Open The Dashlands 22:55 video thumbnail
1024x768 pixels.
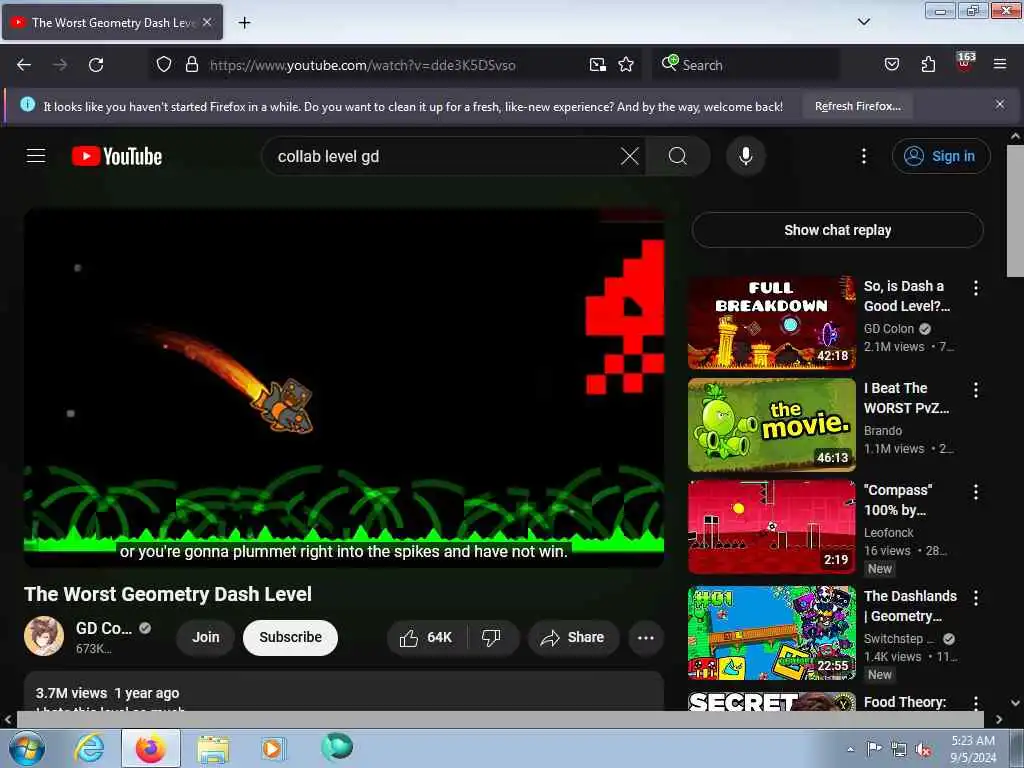[771, 633]
